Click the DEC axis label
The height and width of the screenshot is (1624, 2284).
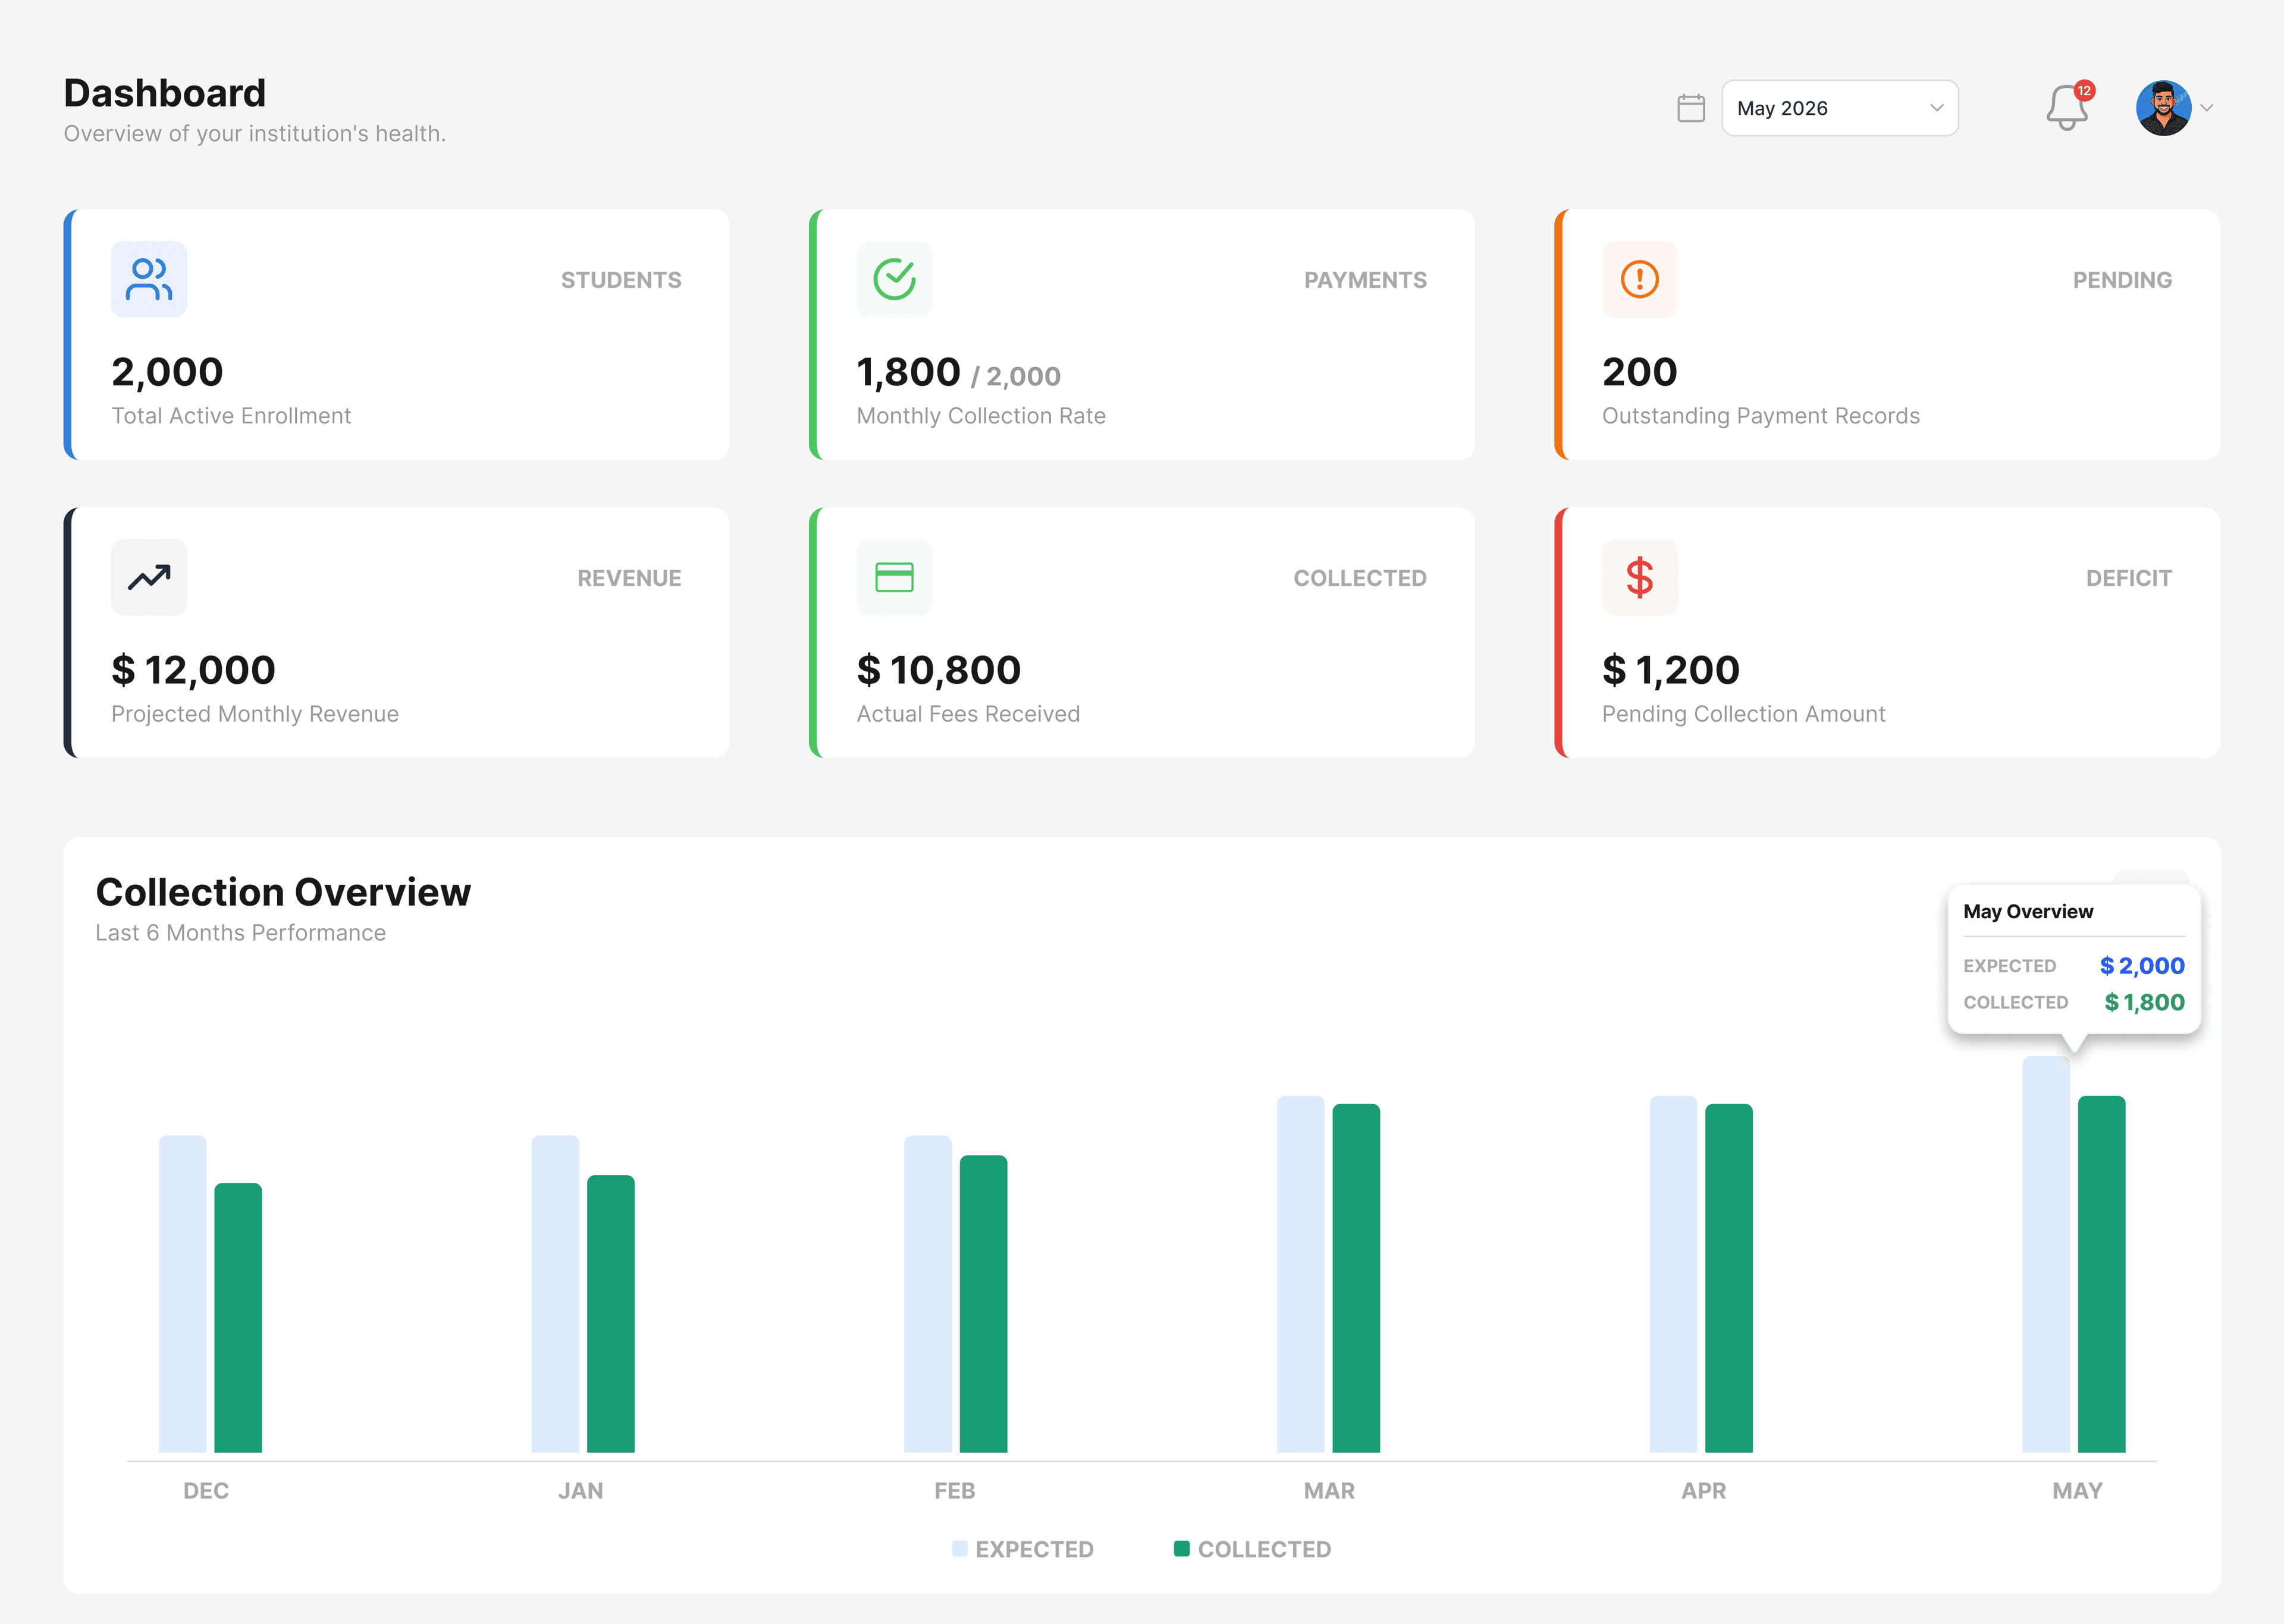206,1491
